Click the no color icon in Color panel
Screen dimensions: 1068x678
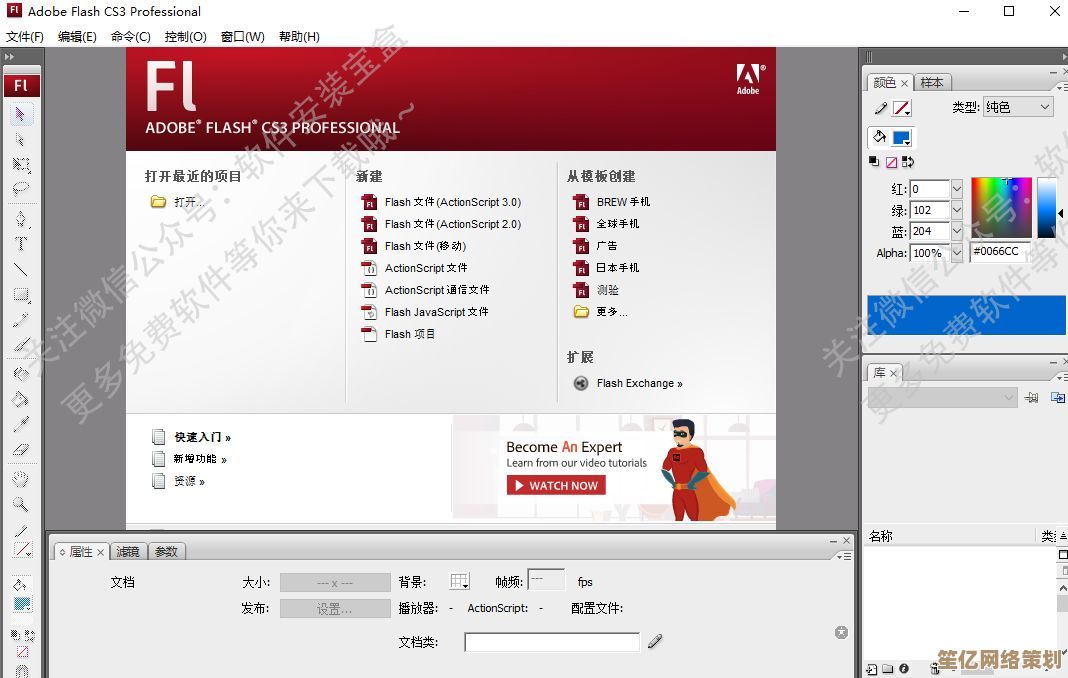pyautogui.click(x=891, y=162)
